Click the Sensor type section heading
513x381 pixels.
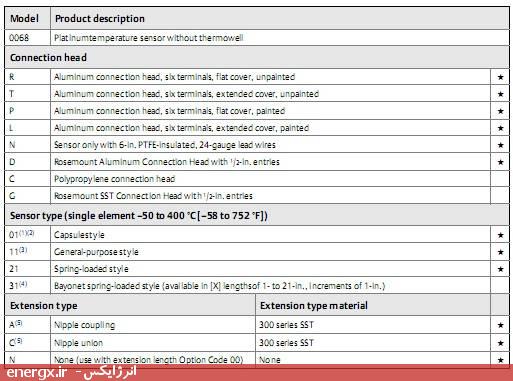pos(139,216)
